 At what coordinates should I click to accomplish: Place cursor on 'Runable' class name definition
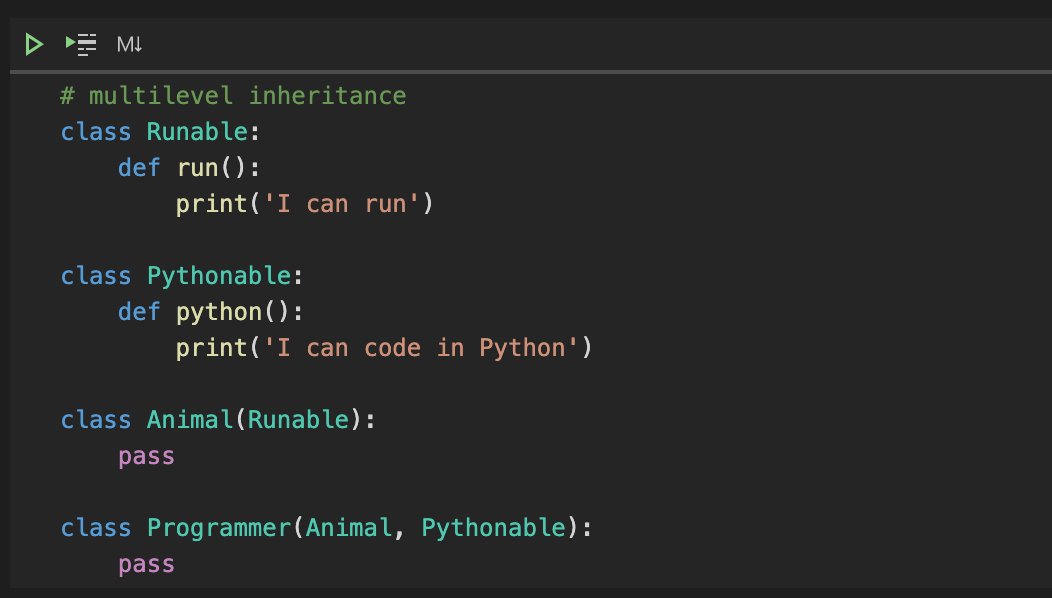point(197,132)
